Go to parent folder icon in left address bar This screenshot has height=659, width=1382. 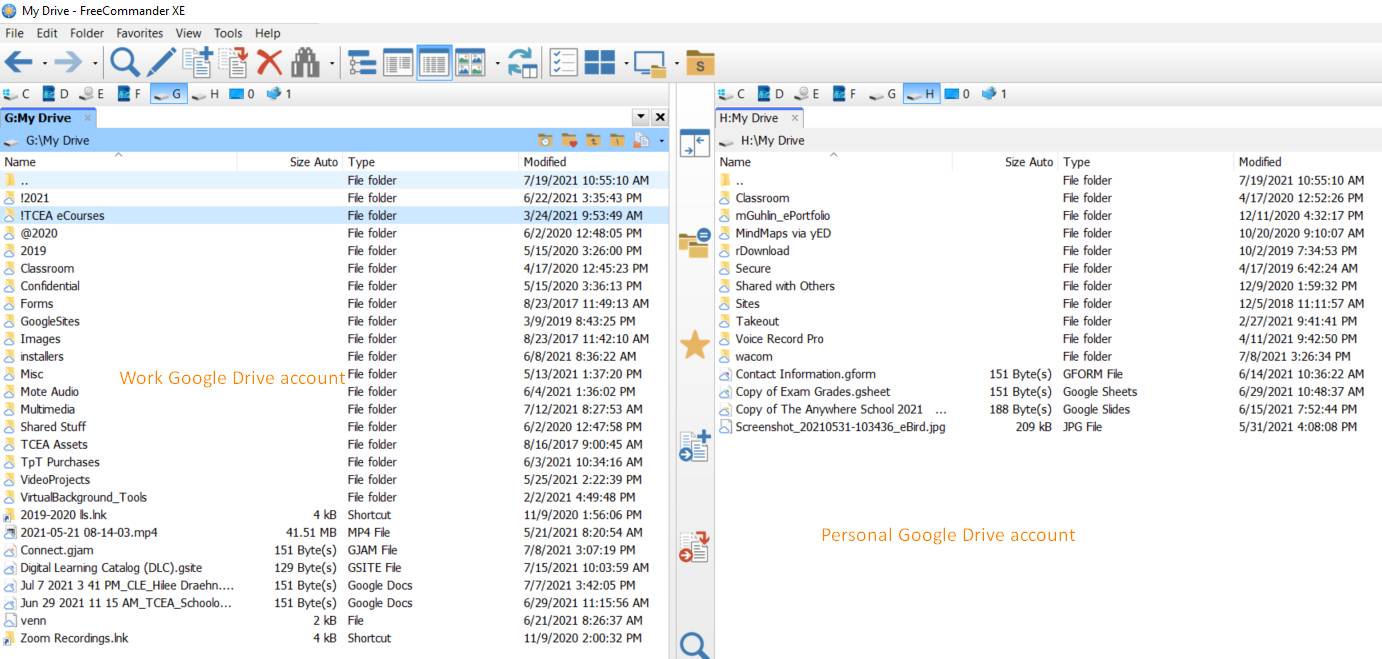point(593,141)
